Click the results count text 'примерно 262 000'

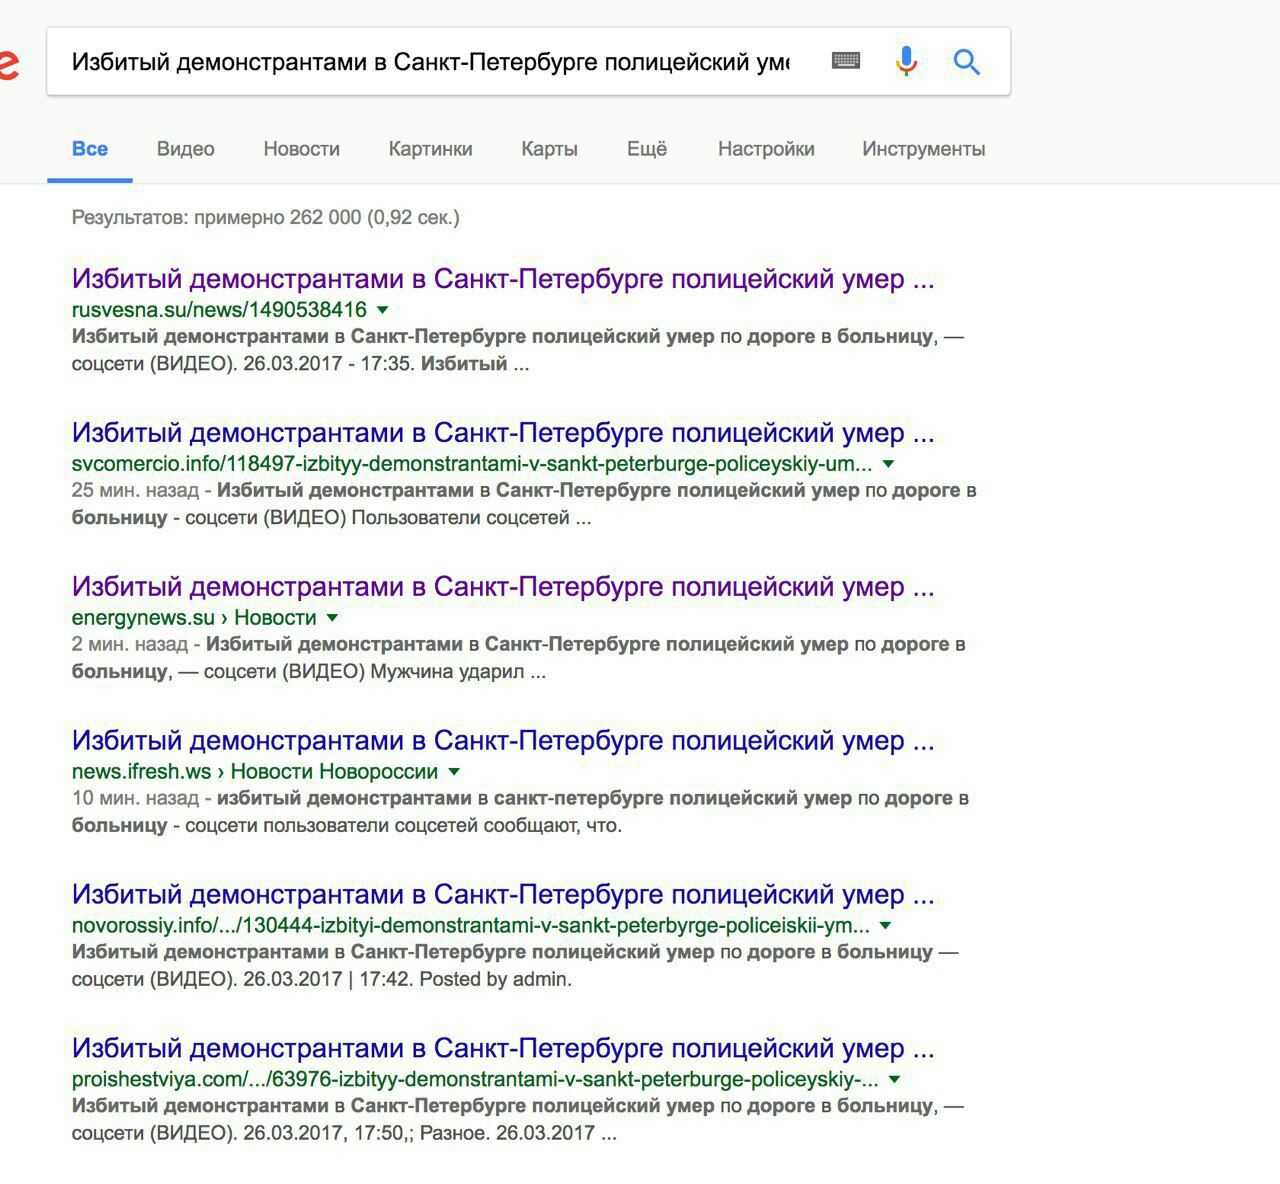[277, 217]
